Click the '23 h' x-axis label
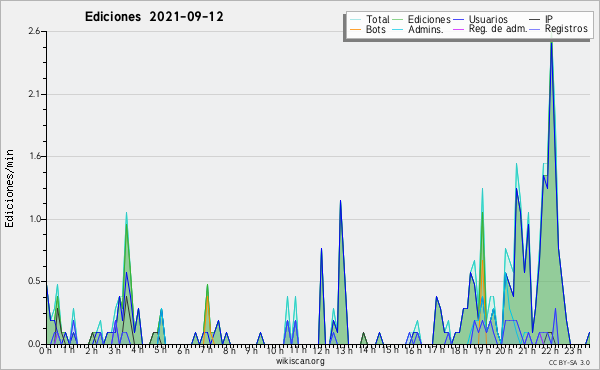Viewport: 600px width, 370px height. point(573,351)
